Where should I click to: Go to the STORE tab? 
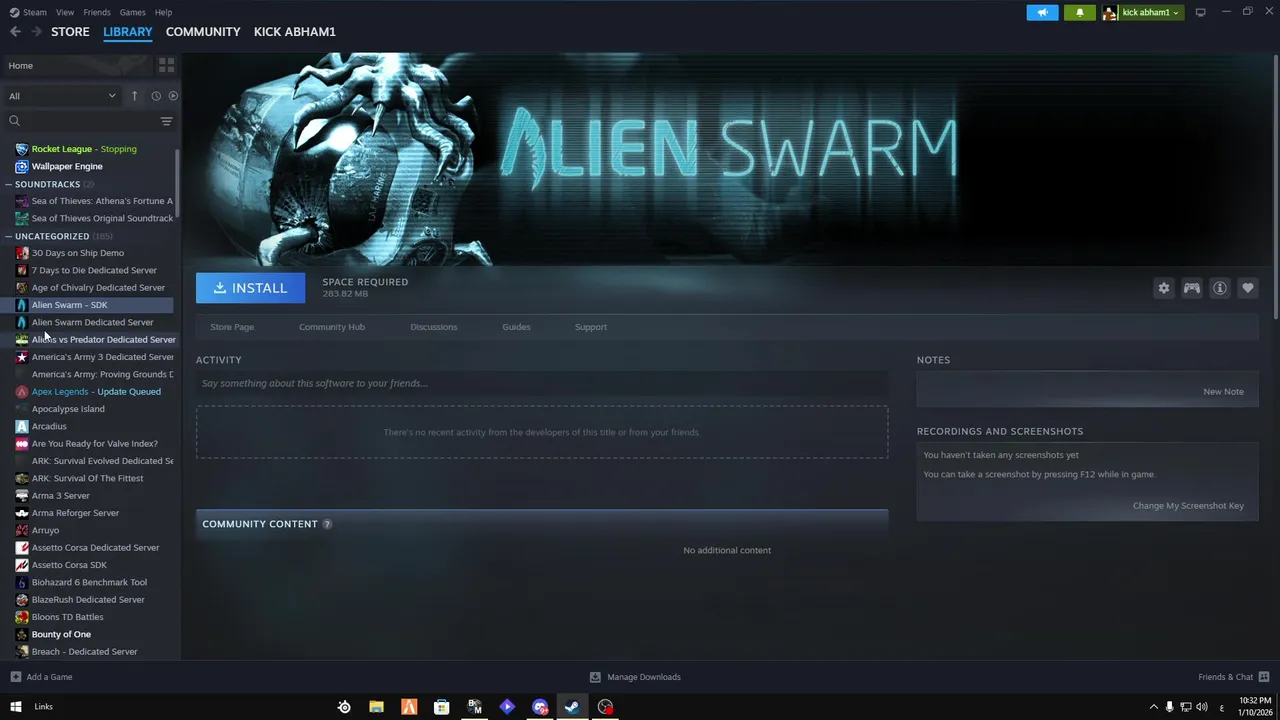click(70, 32)
